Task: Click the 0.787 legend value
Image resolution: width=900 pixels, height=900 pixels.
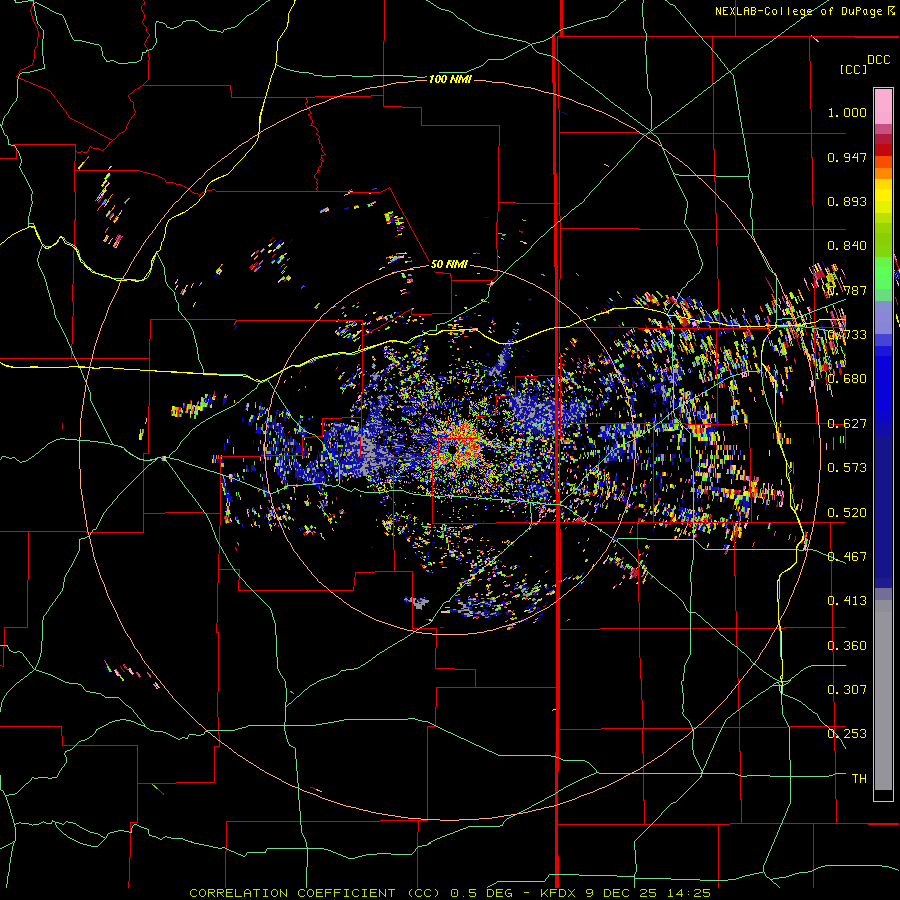Action: [x=847, y=290]
